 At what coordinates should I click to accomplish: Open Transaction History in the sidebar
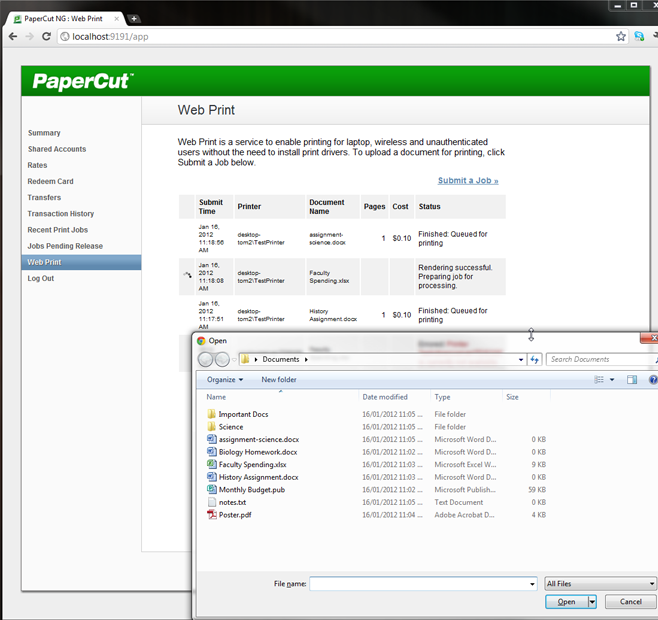(61, 214)
